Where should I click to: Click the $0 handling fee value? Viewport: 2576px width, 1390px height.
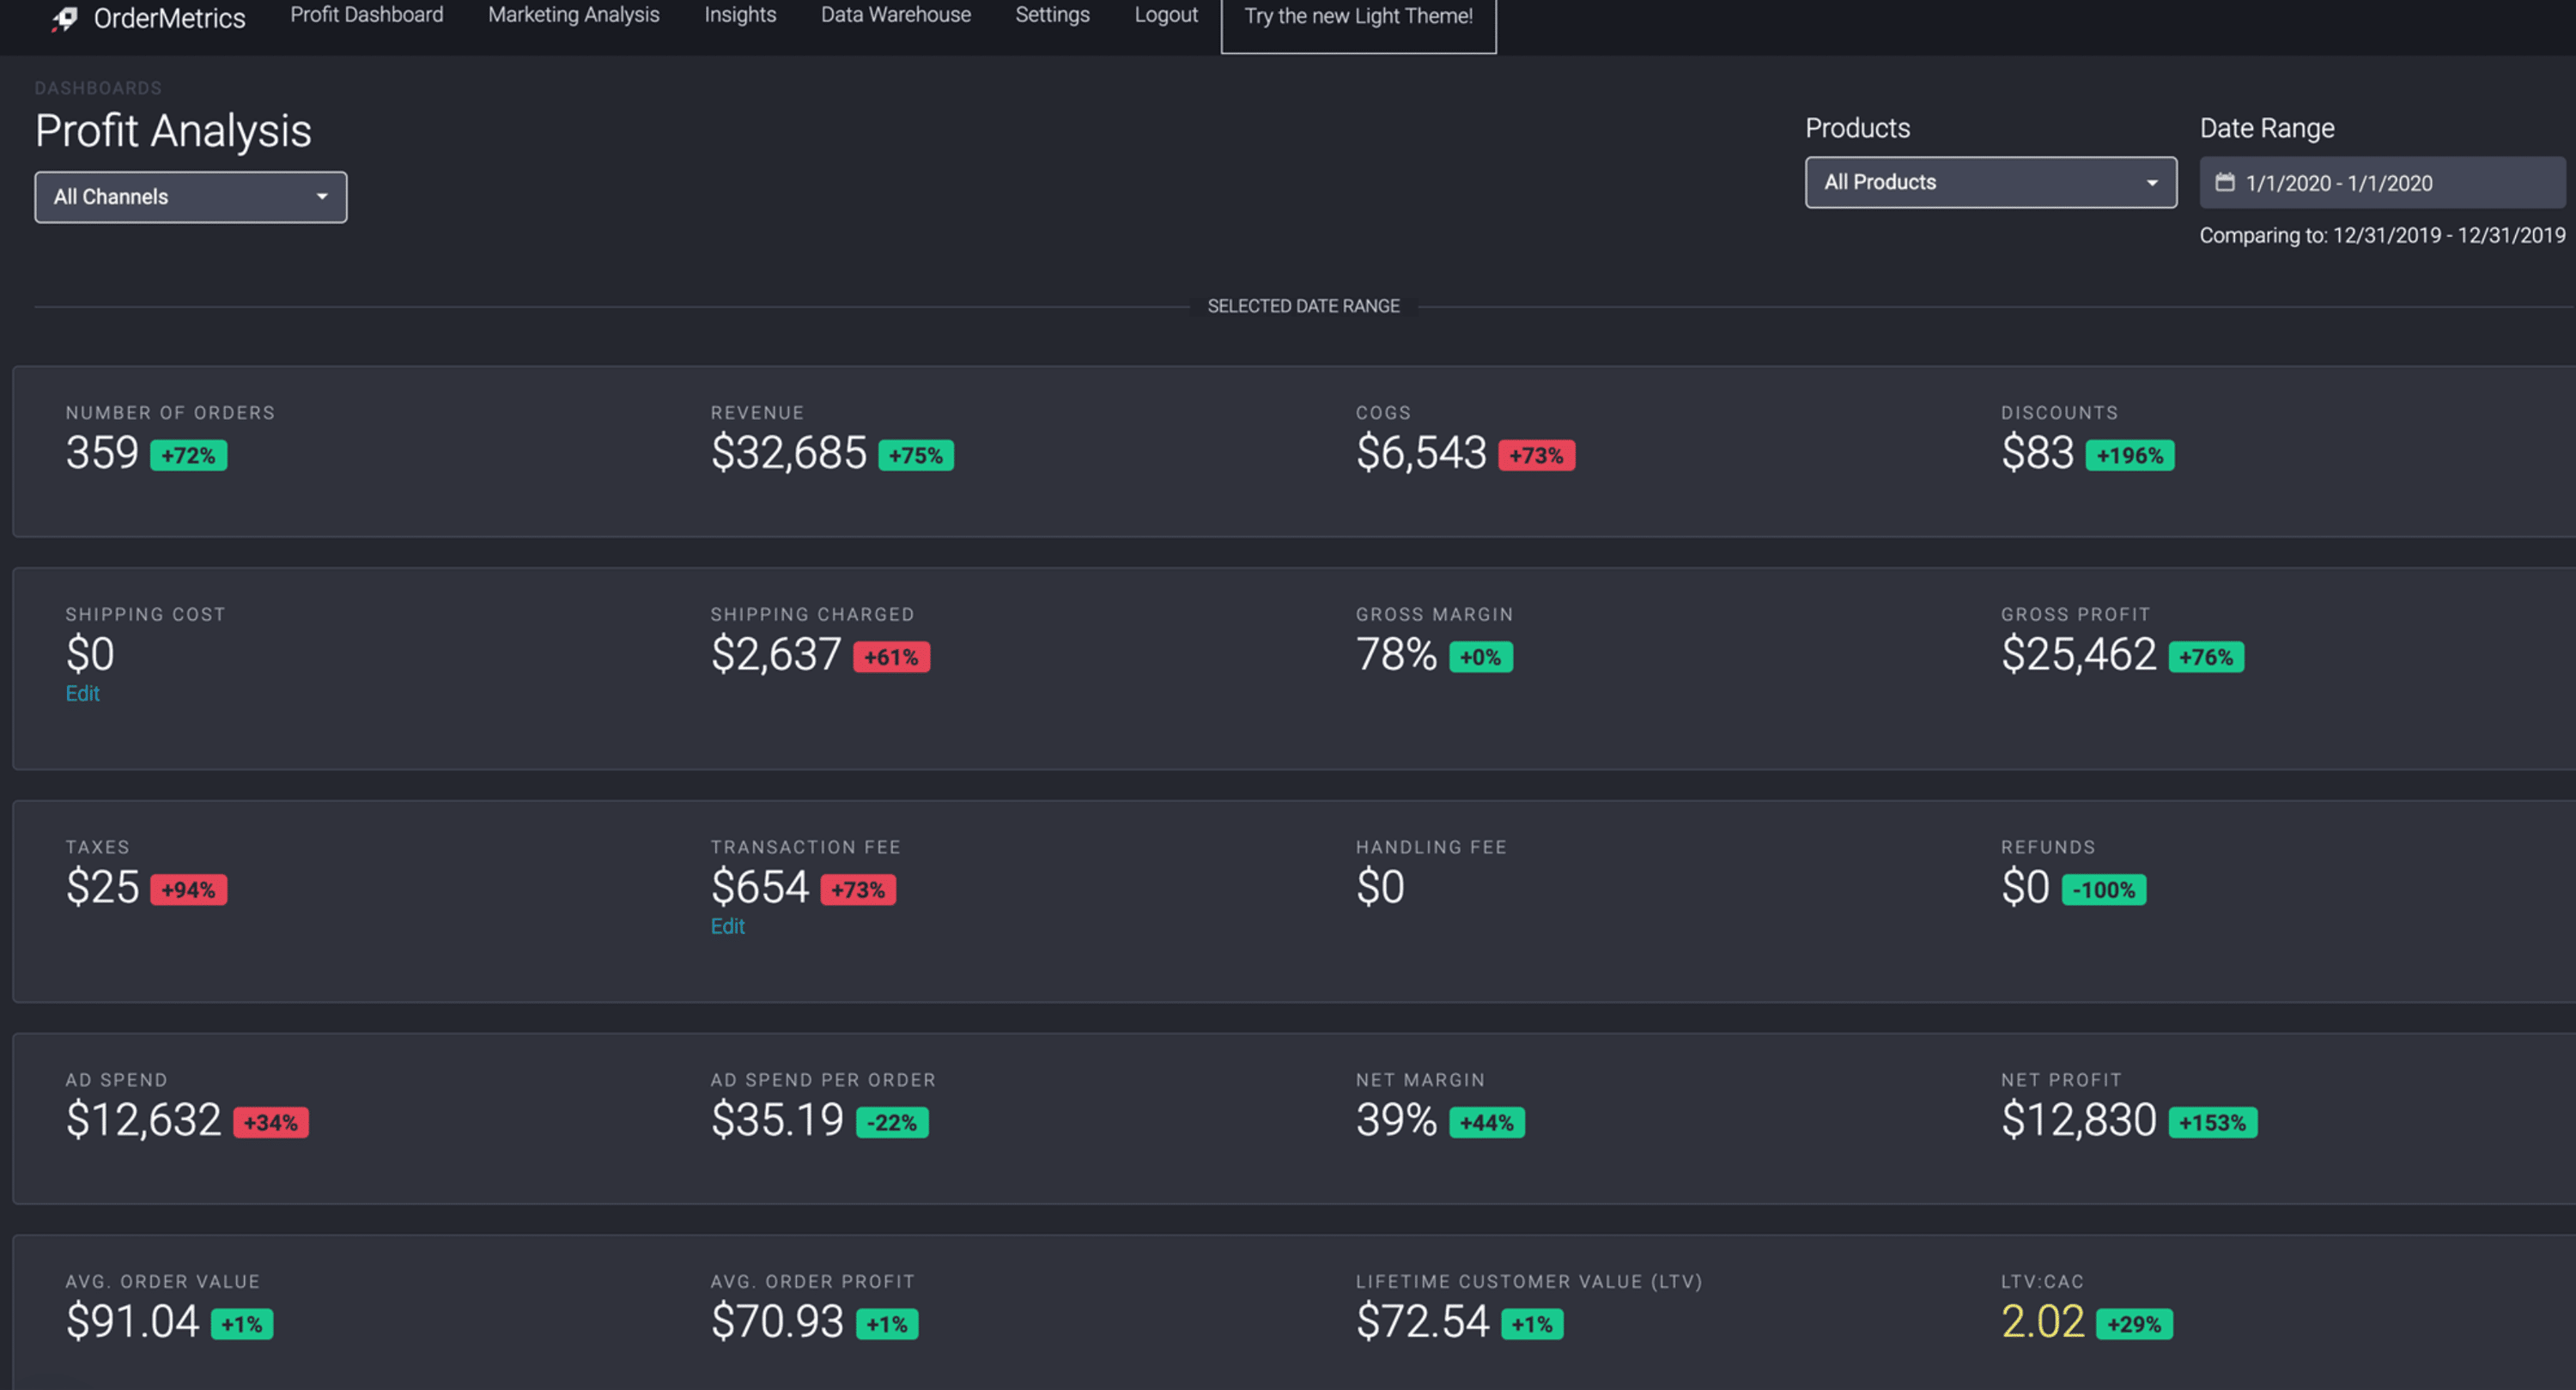1380,887
